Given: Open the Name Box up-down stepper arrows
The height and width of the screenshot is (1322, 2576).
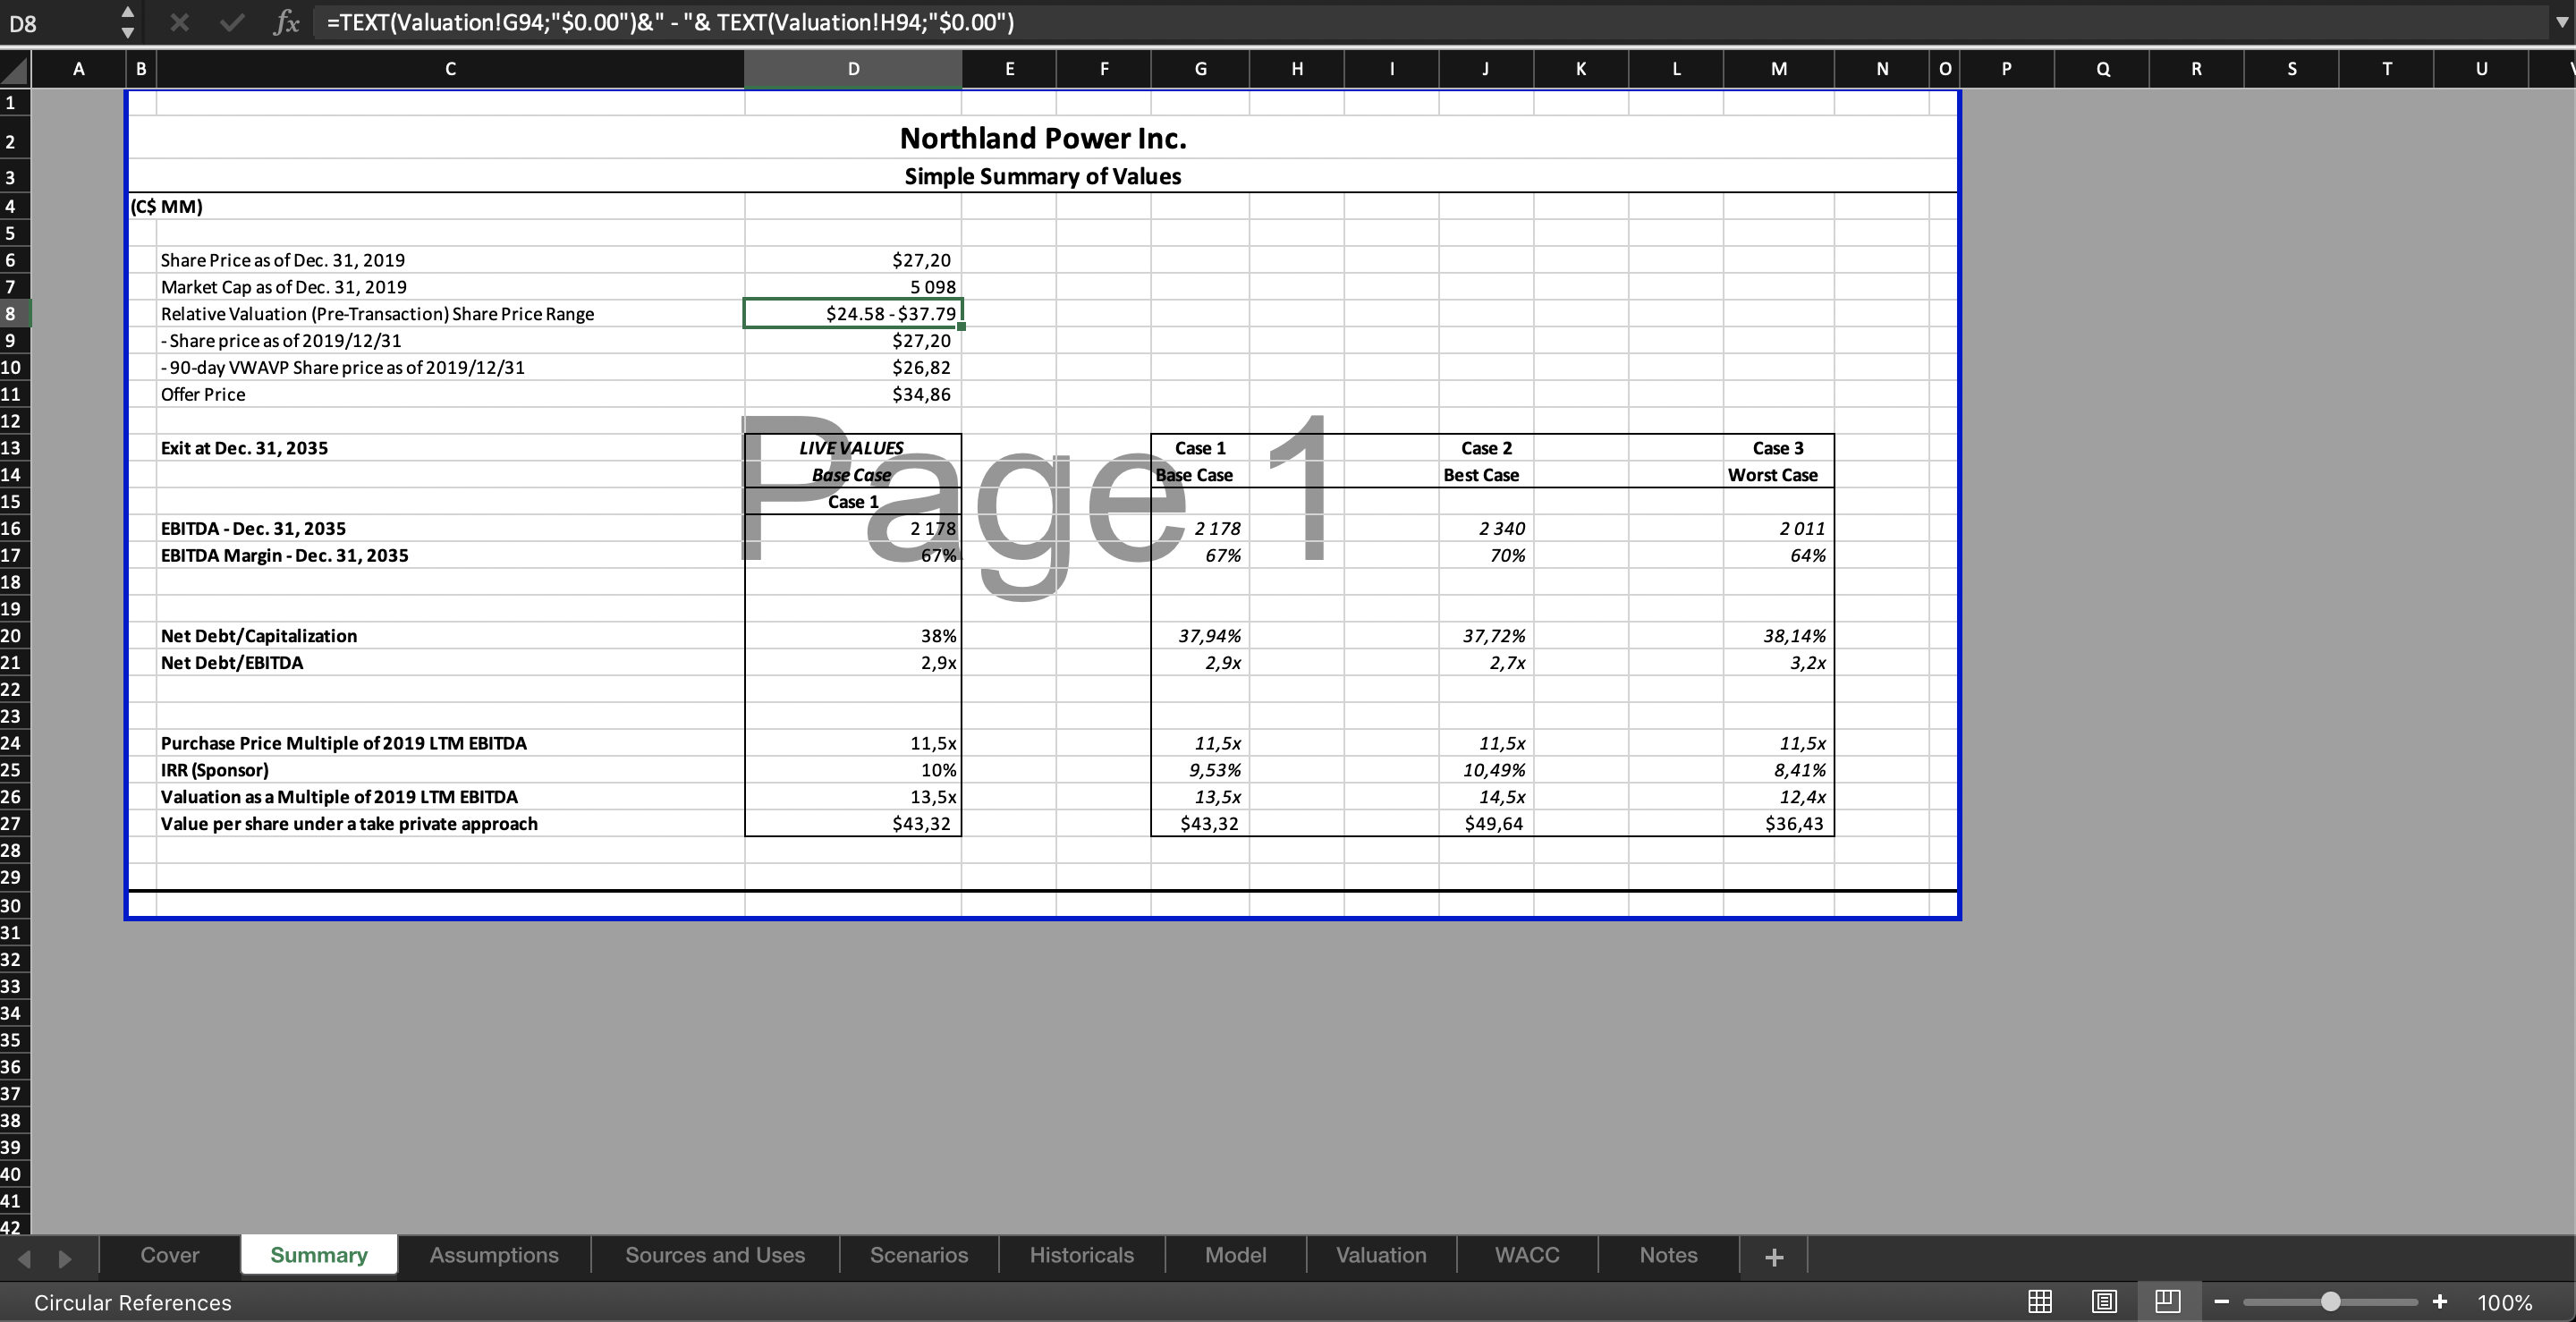Looking at the screenshot, I should tap(127, 22).
